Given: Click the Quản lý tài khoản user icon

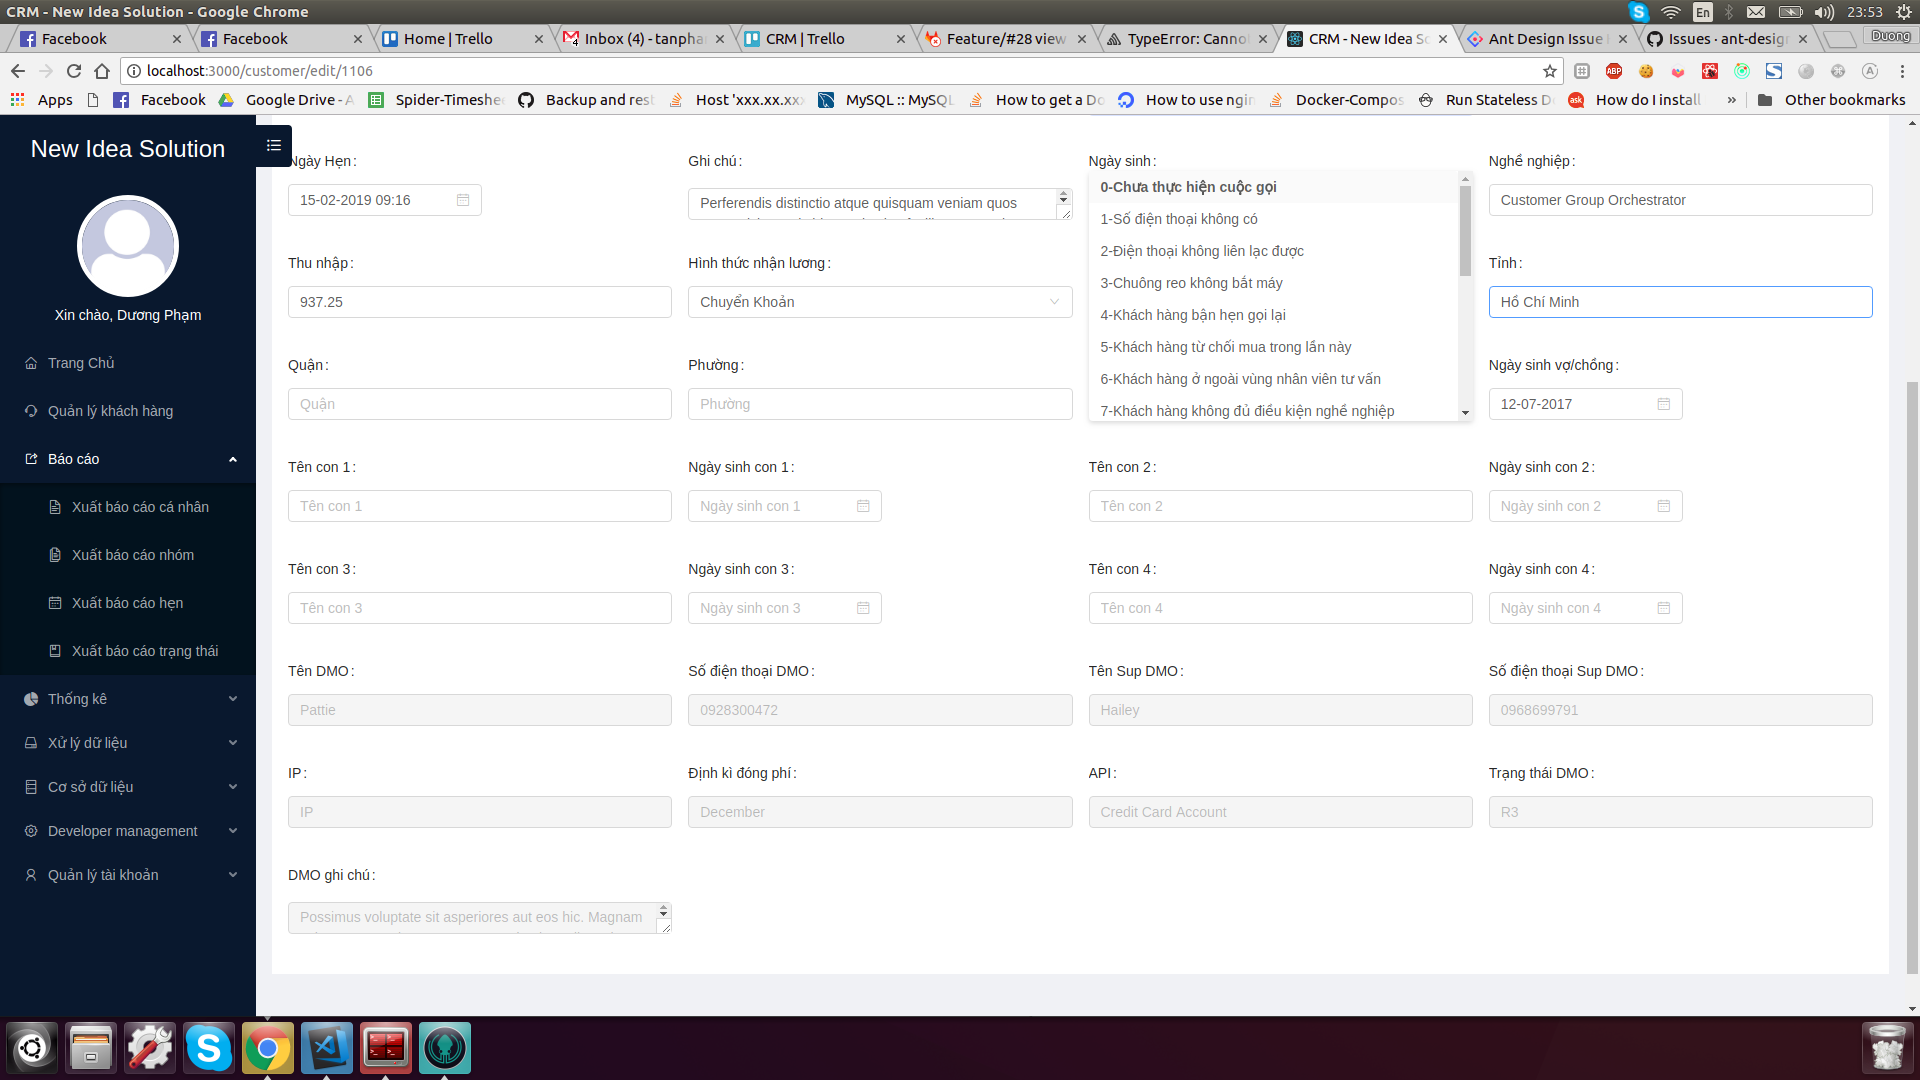Looking at the screenshot, I should pyautogui.click(x=30, y=874).
